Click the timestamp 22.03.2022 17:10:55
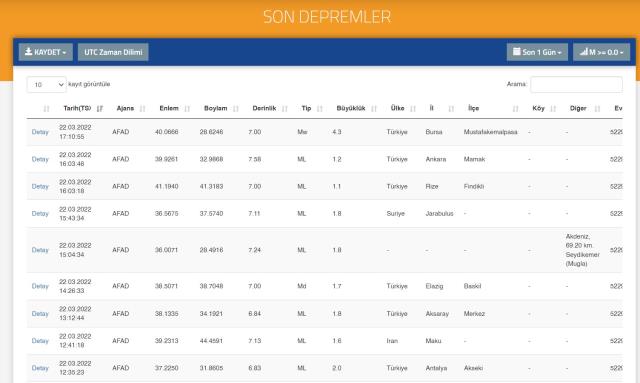 point(75,132)
